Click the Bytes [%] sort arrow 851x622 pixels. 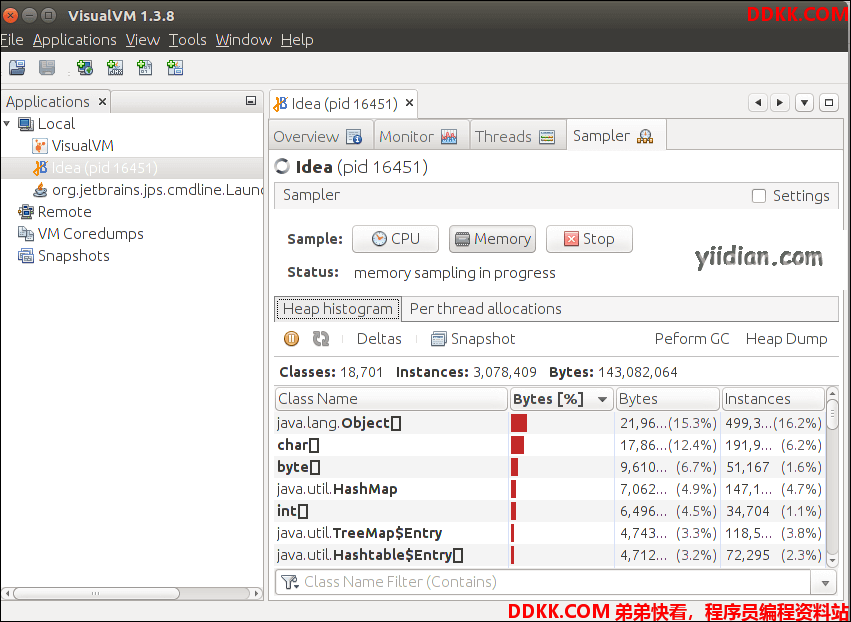602,400
